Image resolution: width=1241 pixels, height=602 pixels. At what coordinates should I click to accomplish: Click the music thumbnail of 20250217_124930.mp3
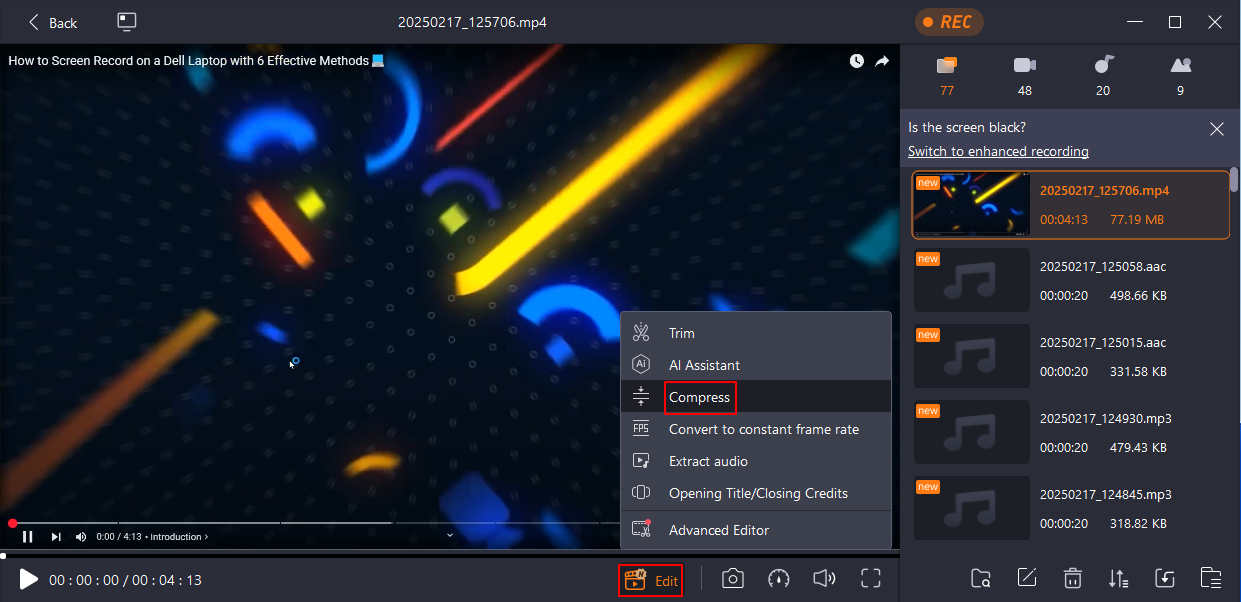(x=972, y=433)
